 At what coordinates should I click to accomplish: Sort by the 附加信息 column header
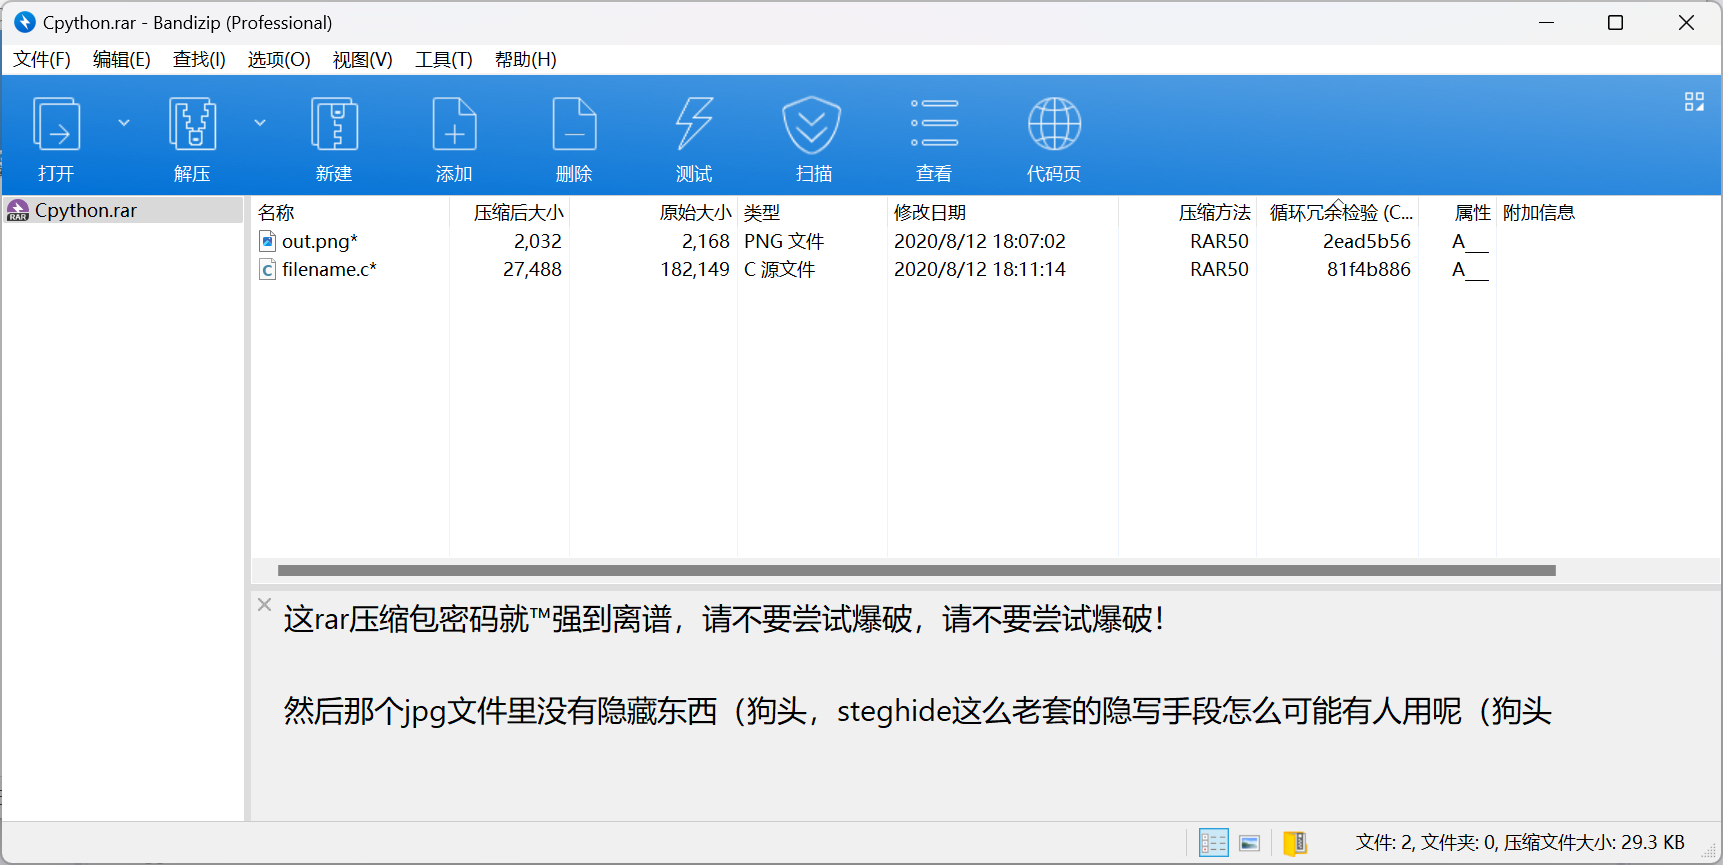(1539, 212)
